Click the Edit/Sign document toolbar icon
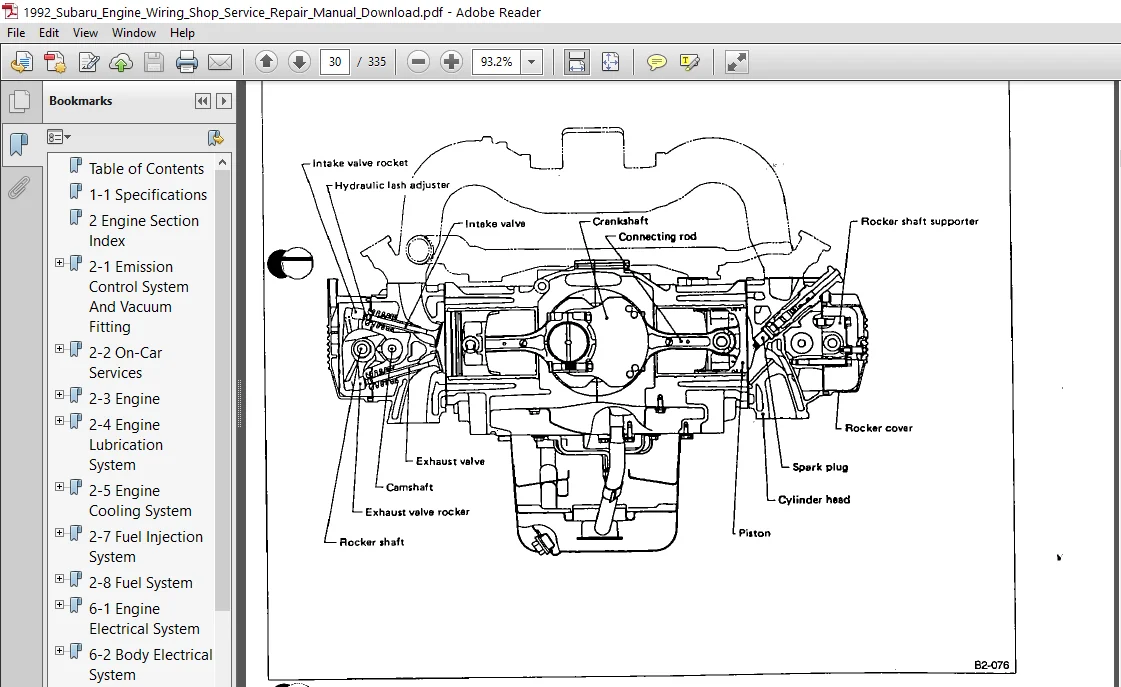 pyautogui.click(x=89, y=62)
